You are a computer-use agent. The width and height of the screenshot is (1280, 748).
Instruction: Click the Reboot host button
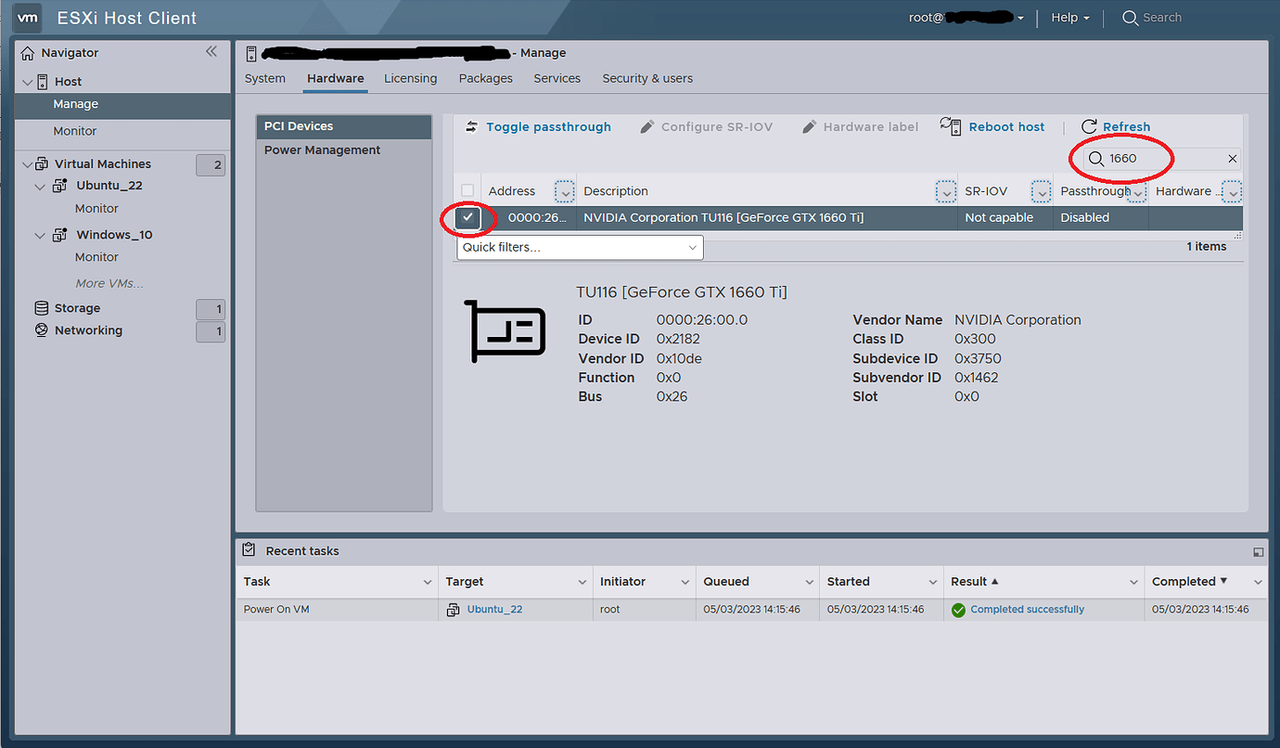(x=993, y=127)
